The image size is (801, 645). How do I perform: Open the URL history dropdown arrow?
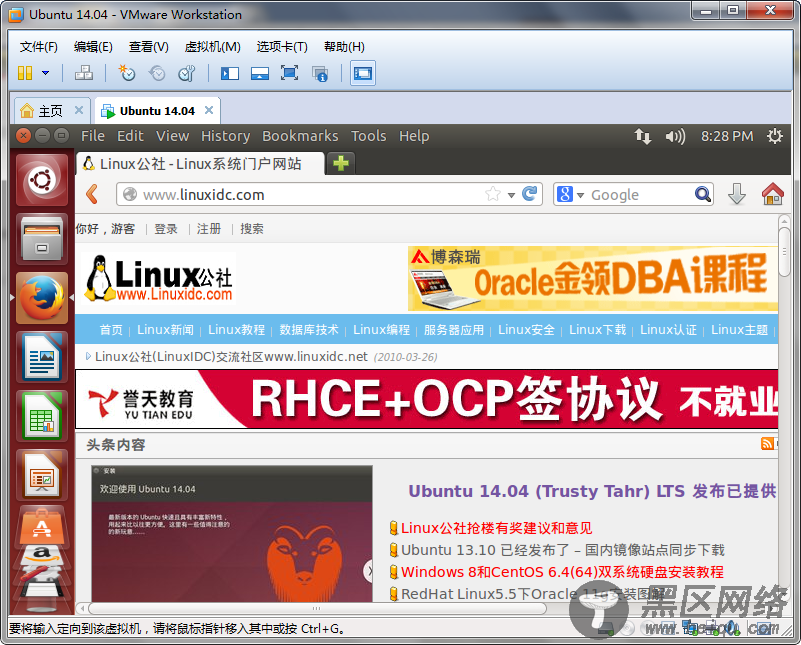click(x=511, y=195)
